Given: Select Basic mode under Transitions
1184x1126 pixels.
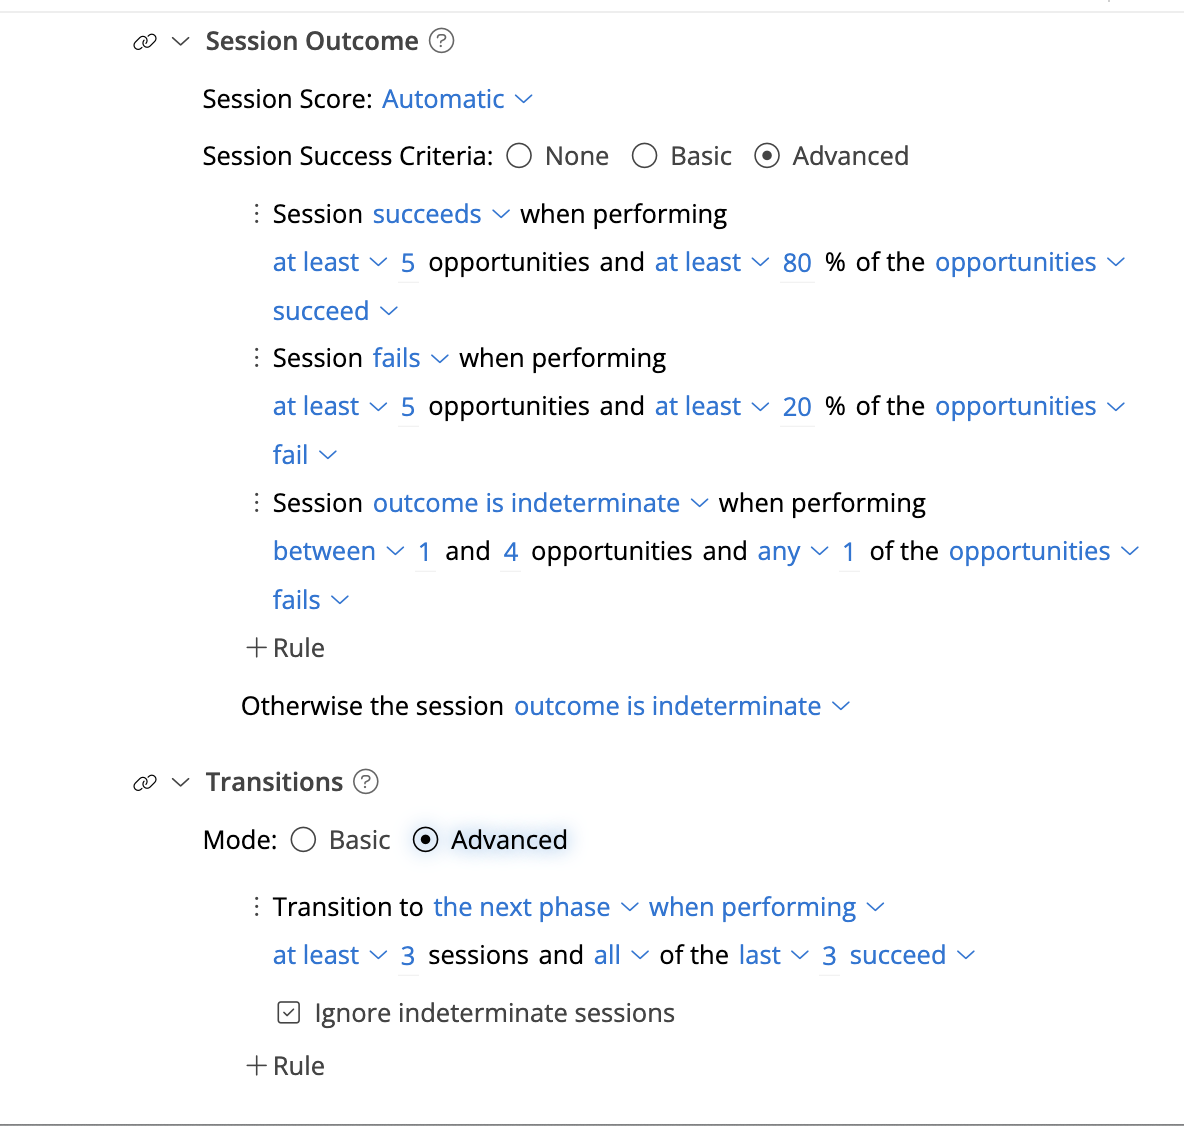Looking at the screenshot, I should click(303, 840).
